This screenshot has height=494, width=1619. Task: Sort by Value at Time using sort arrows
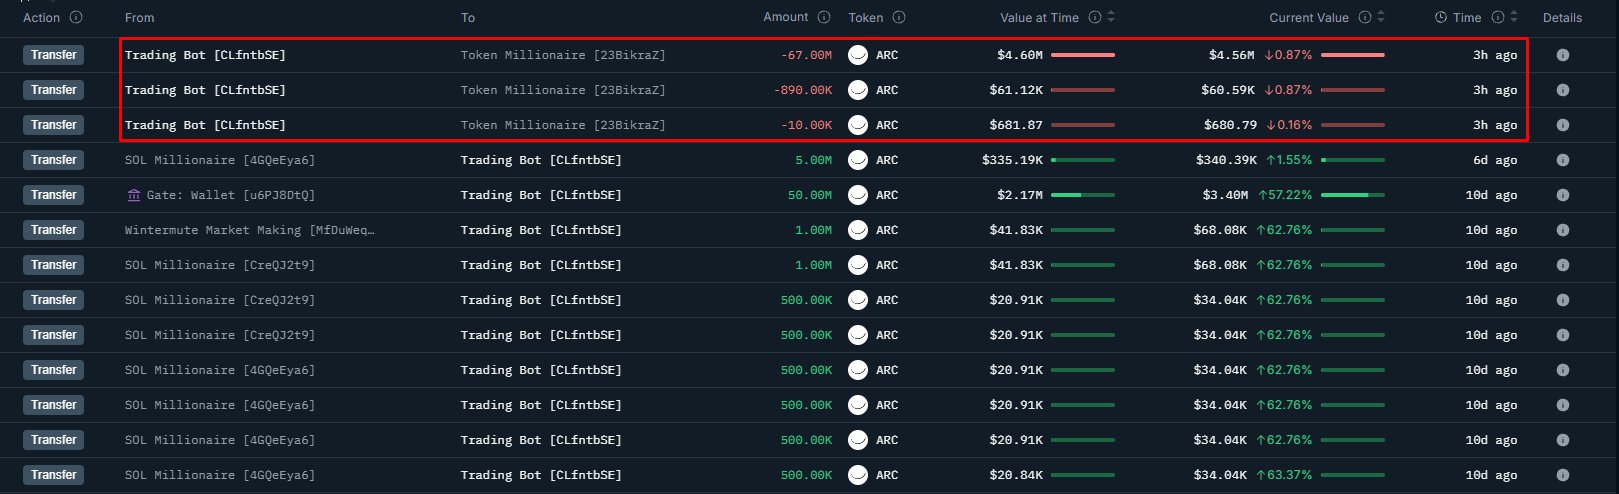coord(1111,18)
